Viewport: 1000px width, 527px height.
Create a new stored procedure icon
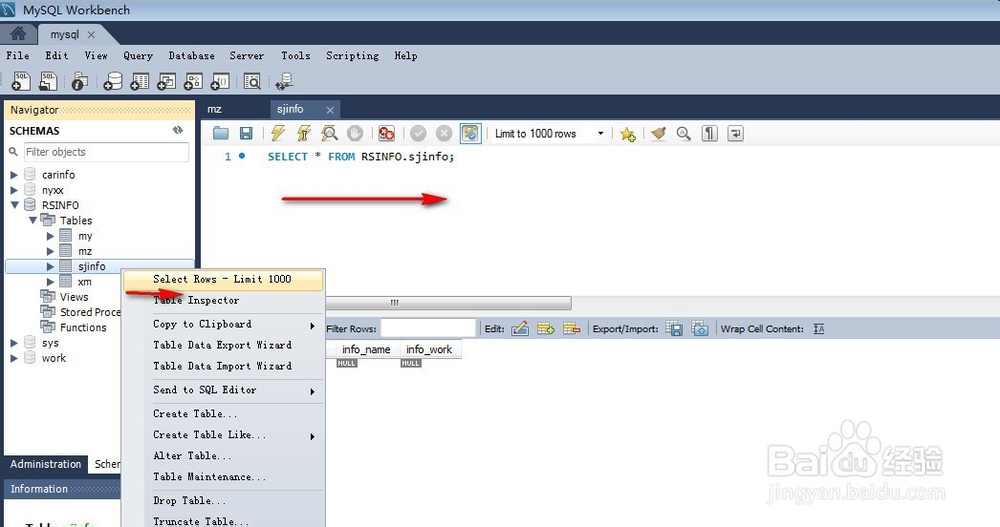193,81
